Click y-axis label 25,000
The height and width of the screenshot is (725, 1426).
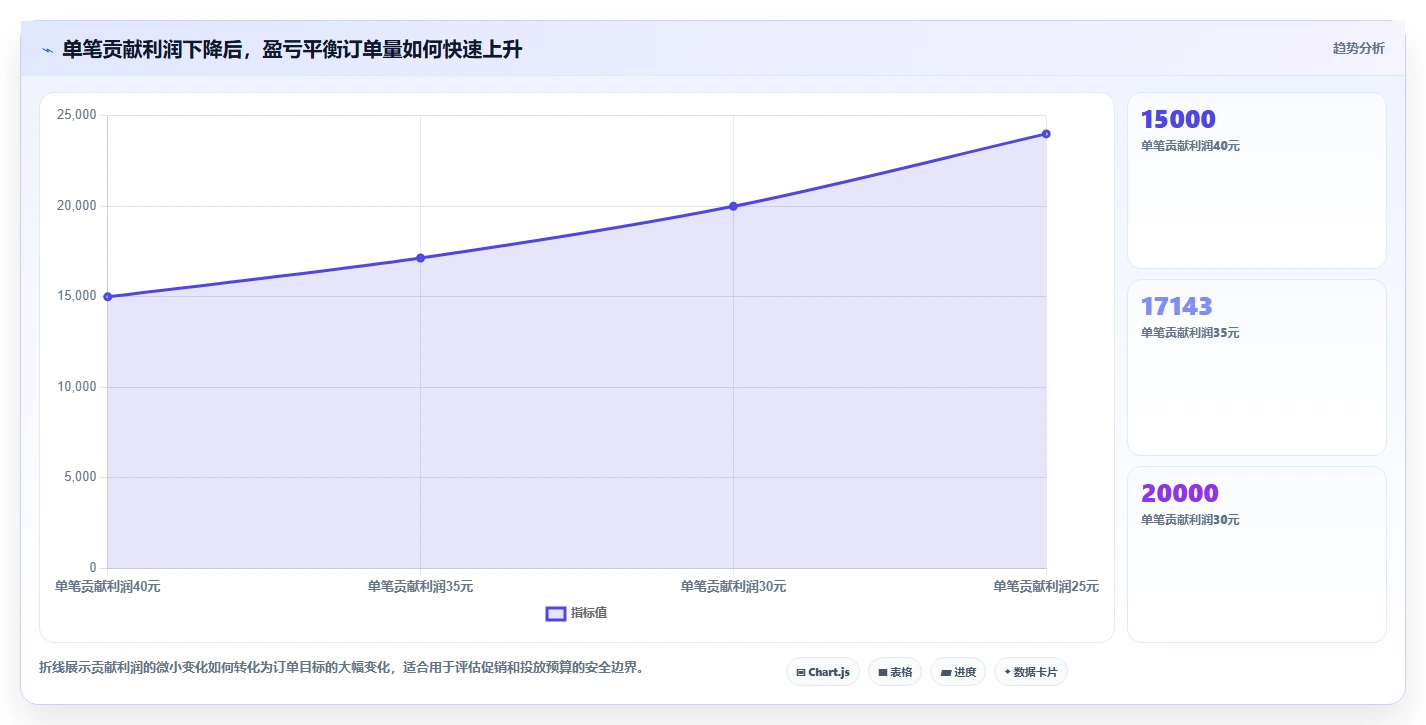[77, 115]
